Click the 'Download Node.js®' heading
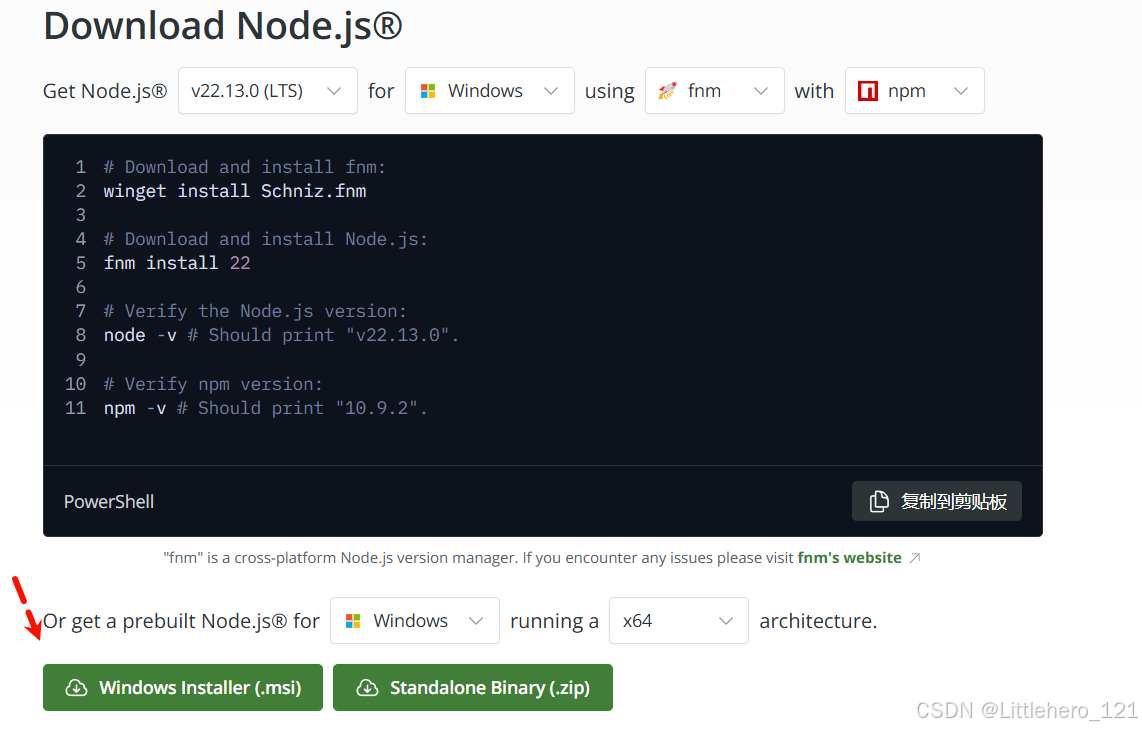 [x=223, y=25]
